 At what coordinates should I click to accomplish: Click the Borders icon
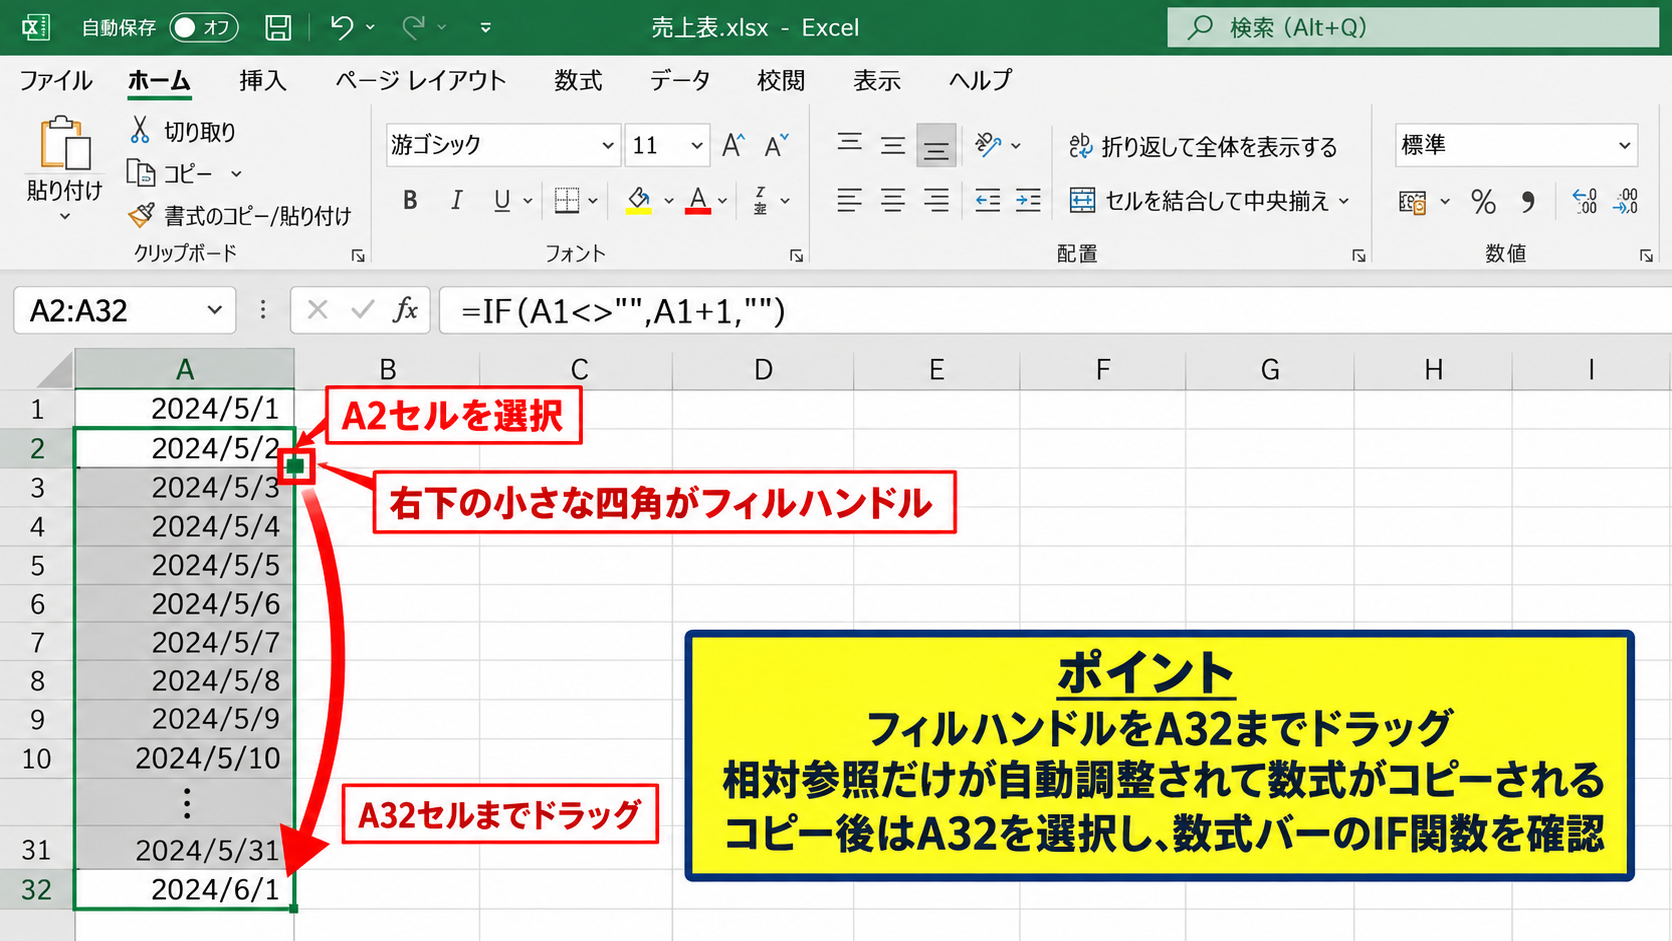567,201
